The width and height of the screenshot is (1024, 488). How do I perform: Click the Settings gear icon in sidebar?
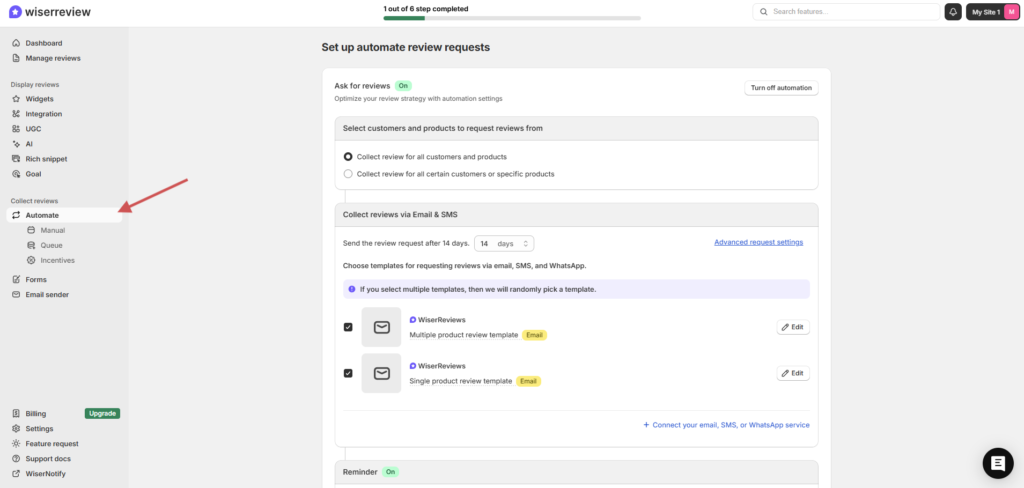click(x=16, y=429)
